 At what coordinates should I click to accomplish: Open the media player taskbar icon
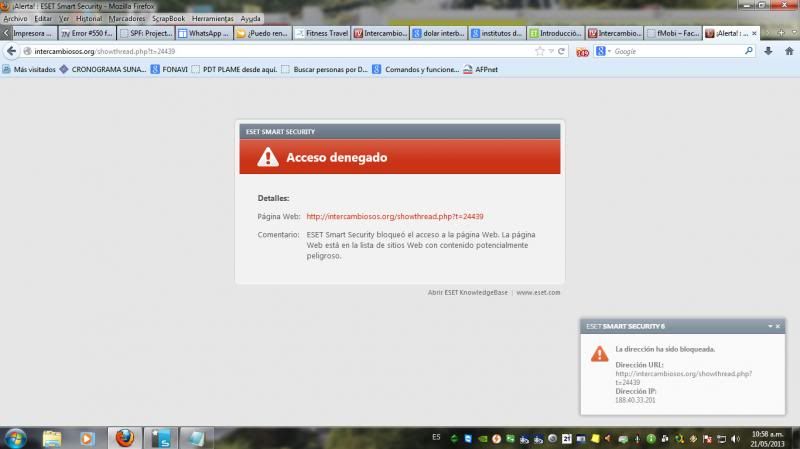coord(87,438)
